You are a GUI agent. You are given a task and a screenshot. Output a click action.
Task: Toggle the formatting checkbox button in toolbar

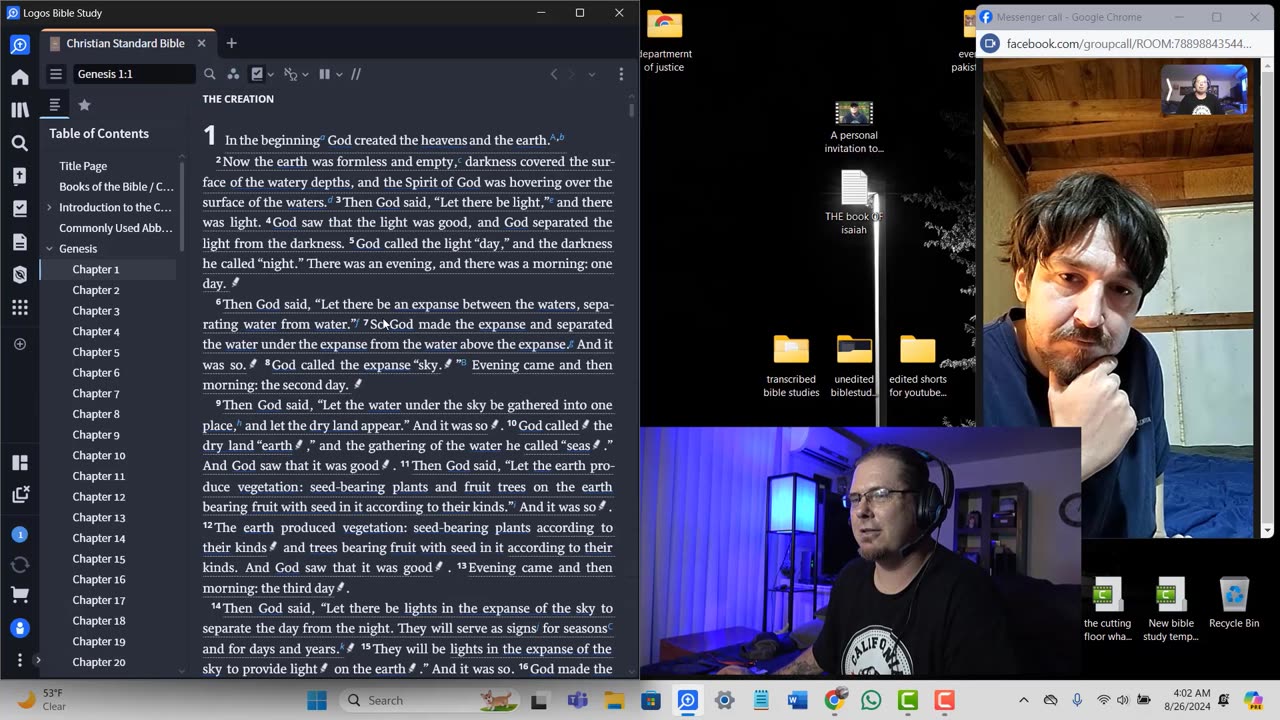(x=257, y=74)
